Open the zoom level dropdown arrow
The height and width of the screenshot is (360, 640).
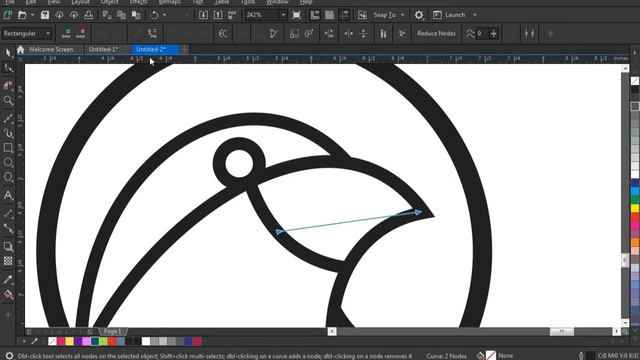(283, 15)
